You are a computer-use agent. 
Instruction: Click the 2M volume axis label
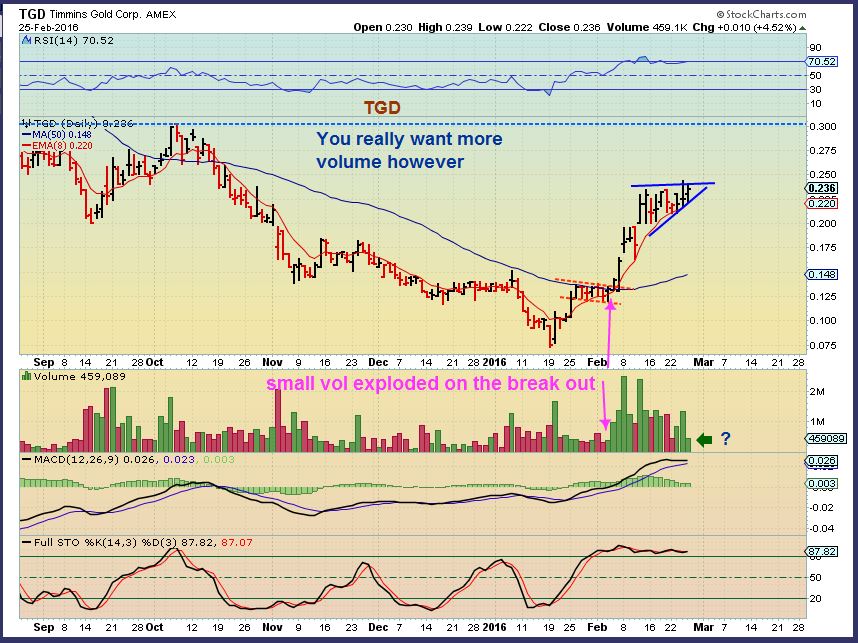tap(817, 392)
